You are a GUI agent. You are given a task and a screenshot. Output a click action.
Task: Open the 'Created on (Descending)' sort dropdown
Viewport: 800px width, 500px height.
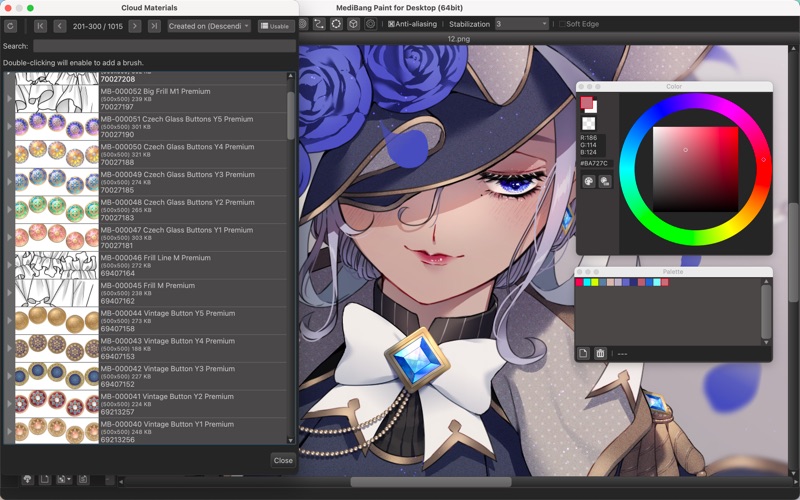(x=209, y=26)
